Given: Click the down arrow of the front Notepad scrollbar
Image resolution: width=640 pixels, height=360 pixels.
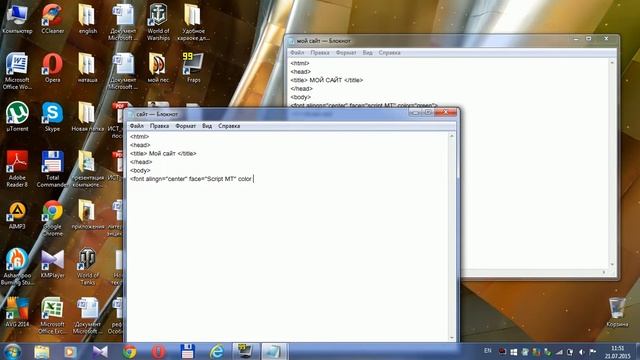Looking at the screenshot, I should tap(451, 338).
